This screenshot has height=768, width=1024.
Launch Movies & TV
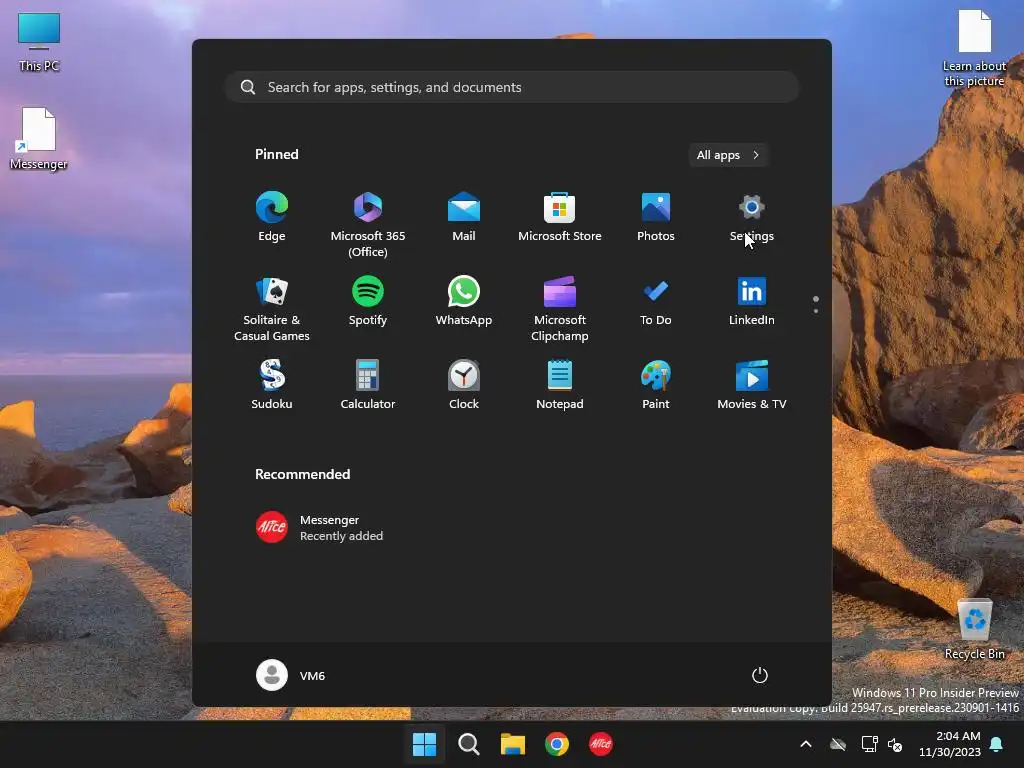[752, 385]
